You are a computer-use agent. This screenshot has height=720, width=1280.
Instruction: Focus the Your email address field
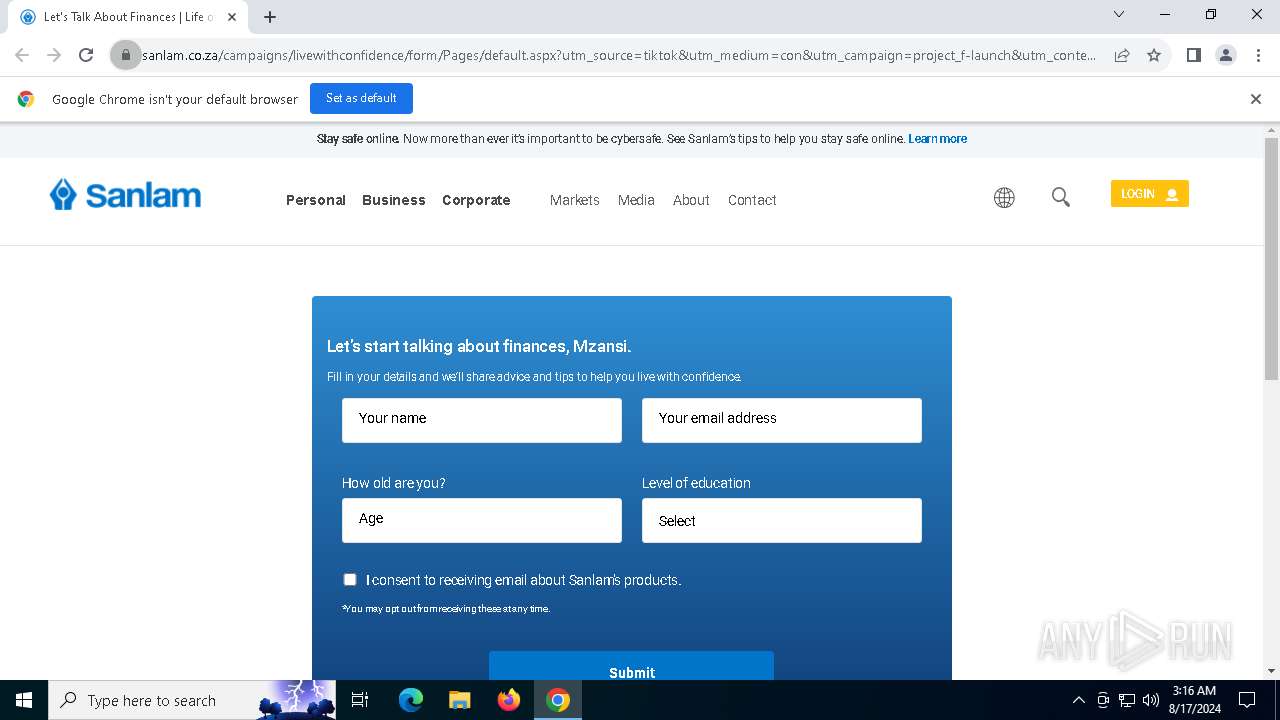point(782,420)
